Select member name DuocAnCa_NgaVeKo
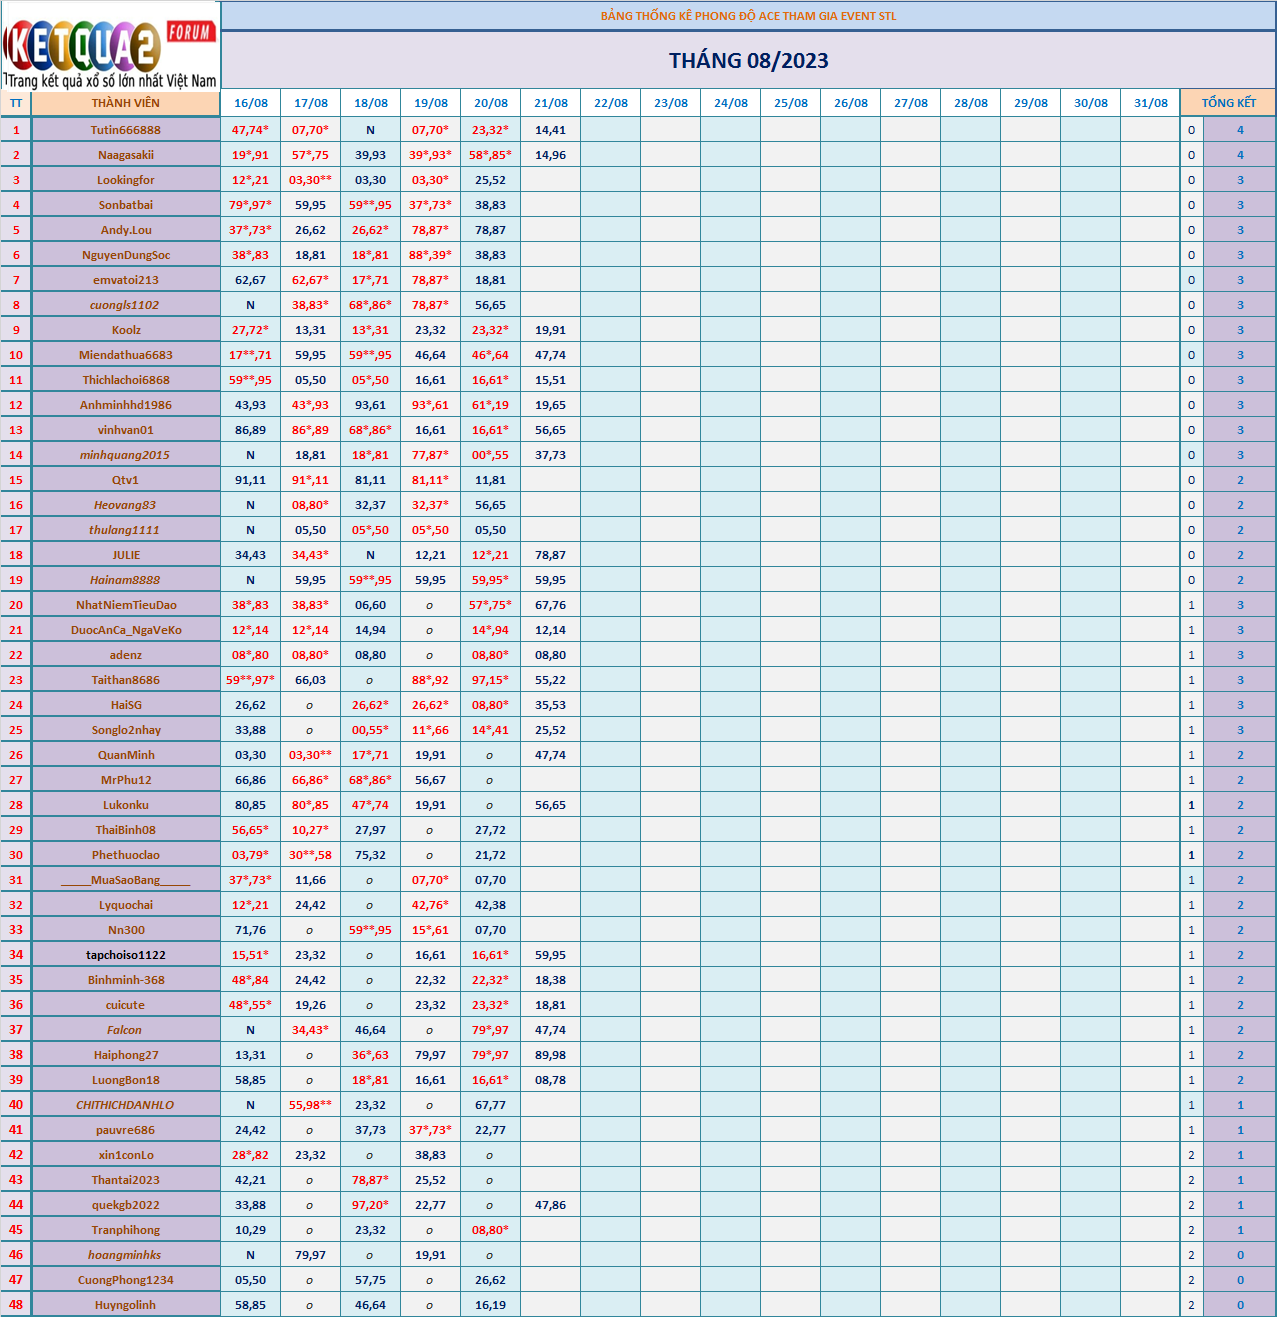The image size is (1277, 1317). [x=126, y=630]
